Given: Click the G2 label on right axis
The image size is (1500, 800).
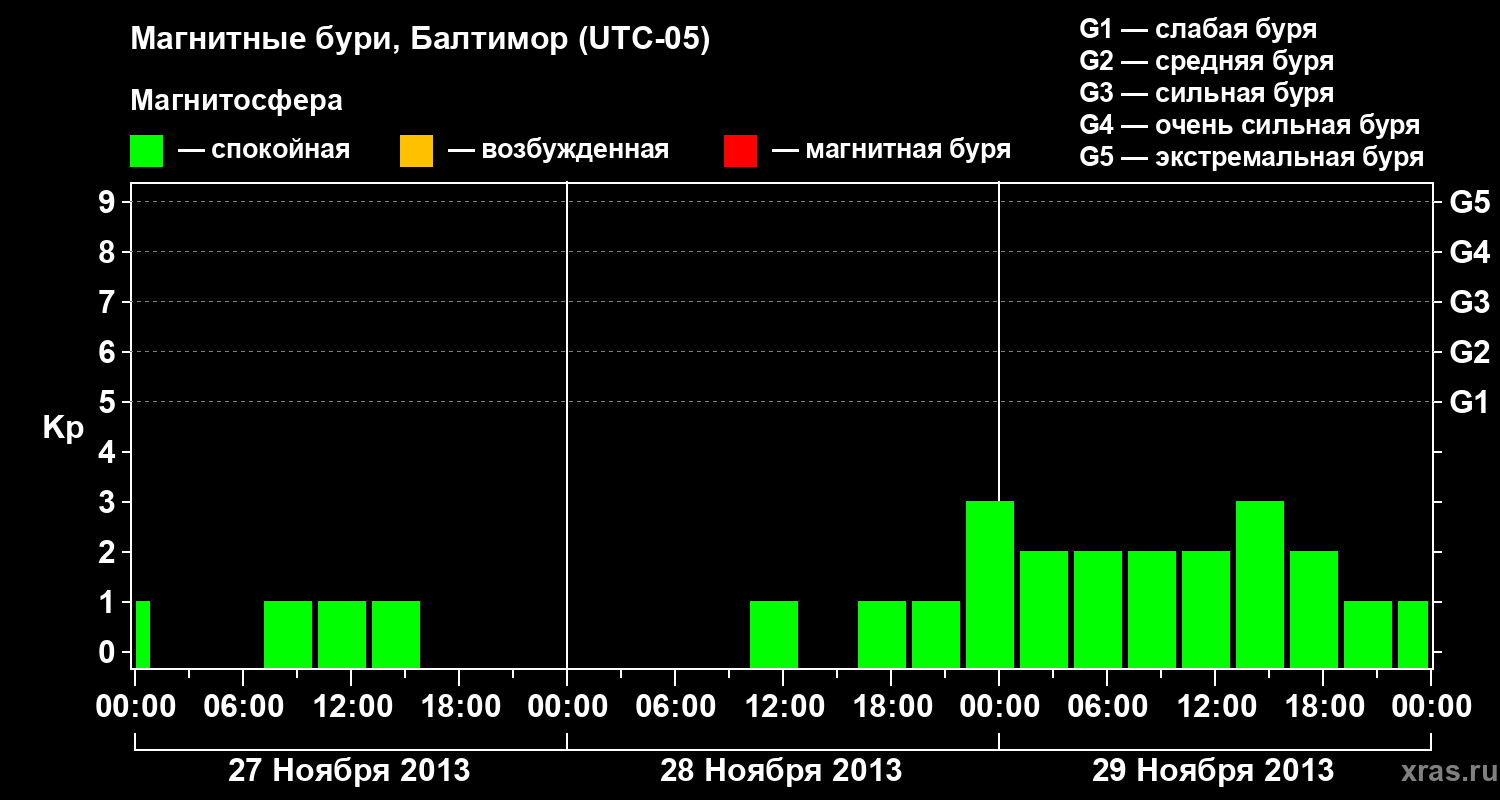Looking at the screenshot, I should point(1470,352).
